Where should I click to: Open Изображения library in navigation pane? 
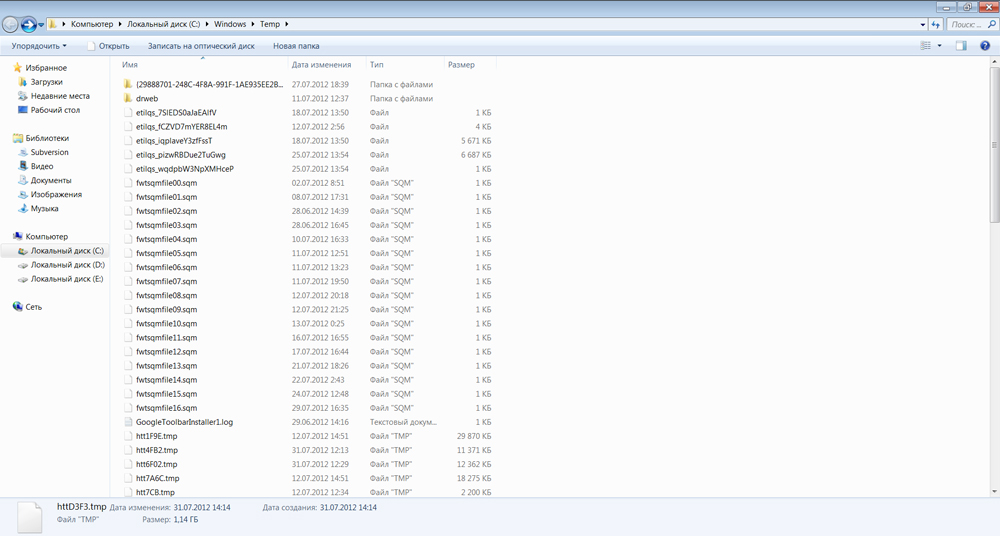[x=56, y=194]
